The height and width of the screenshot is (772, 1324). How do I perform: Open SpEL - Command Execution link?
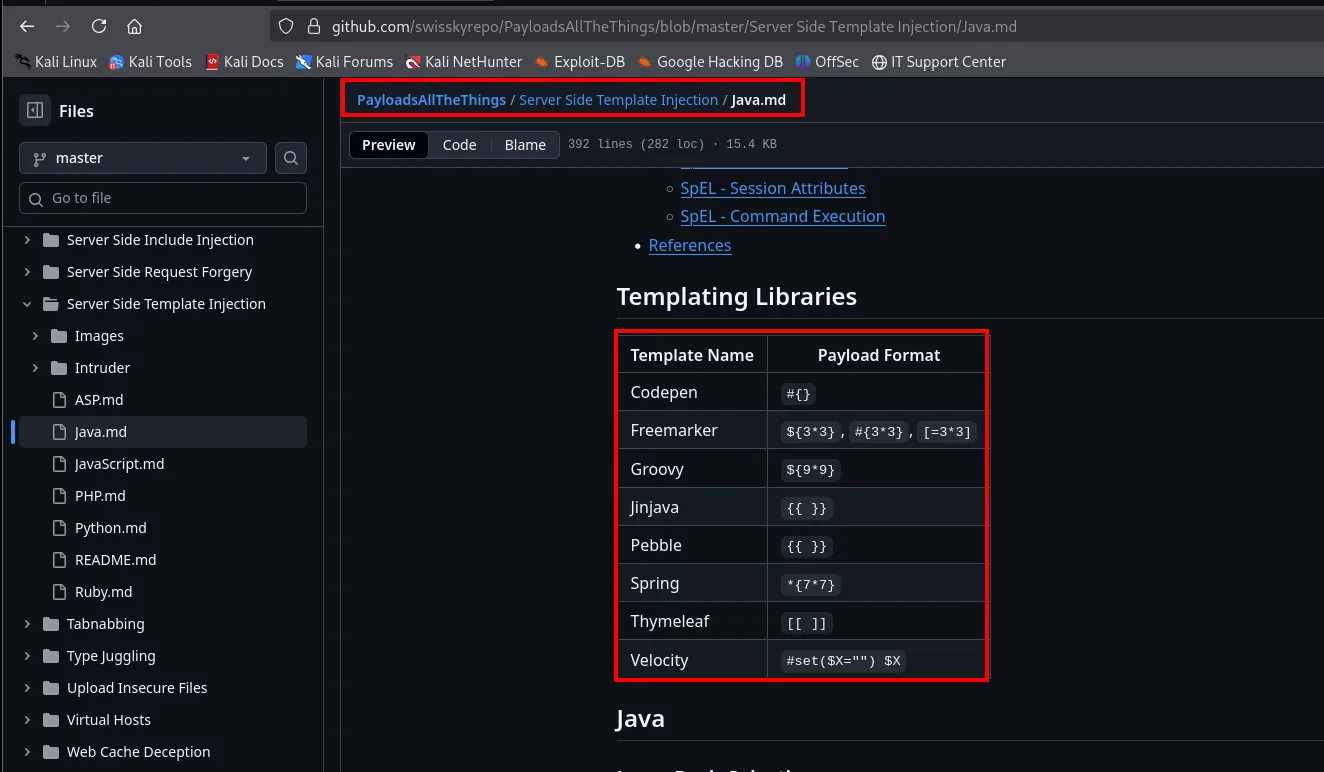click(x=783, y=216)
